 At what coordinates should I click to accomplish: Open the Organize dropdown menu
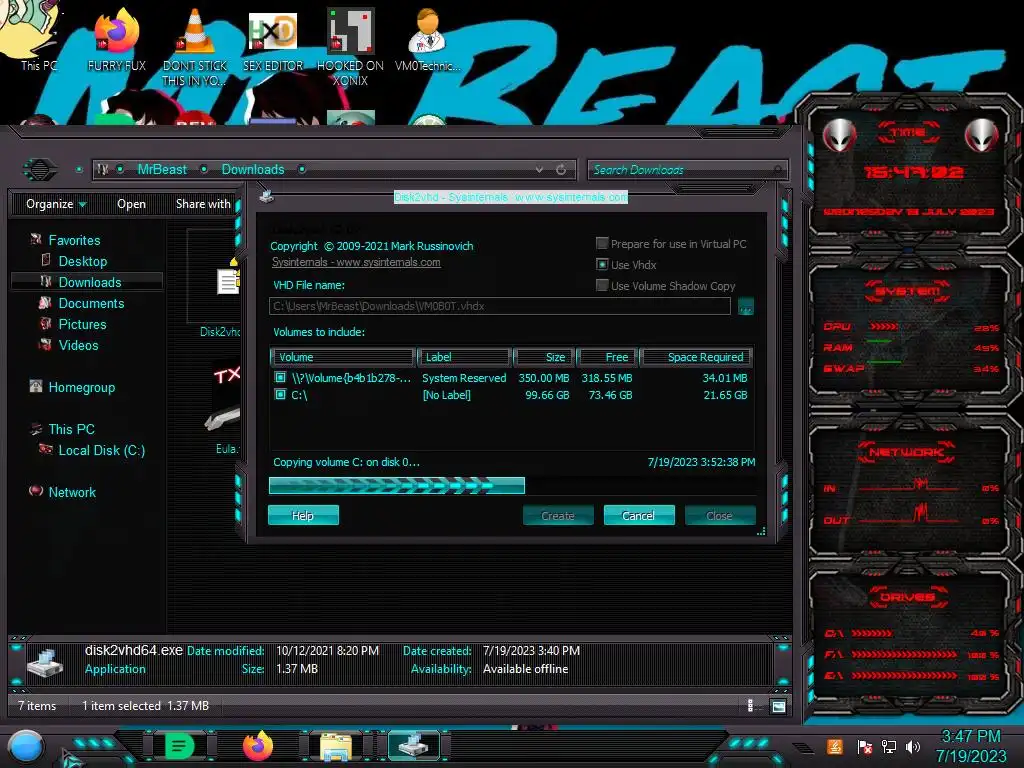pyautogui.click(x=56, y=204)
